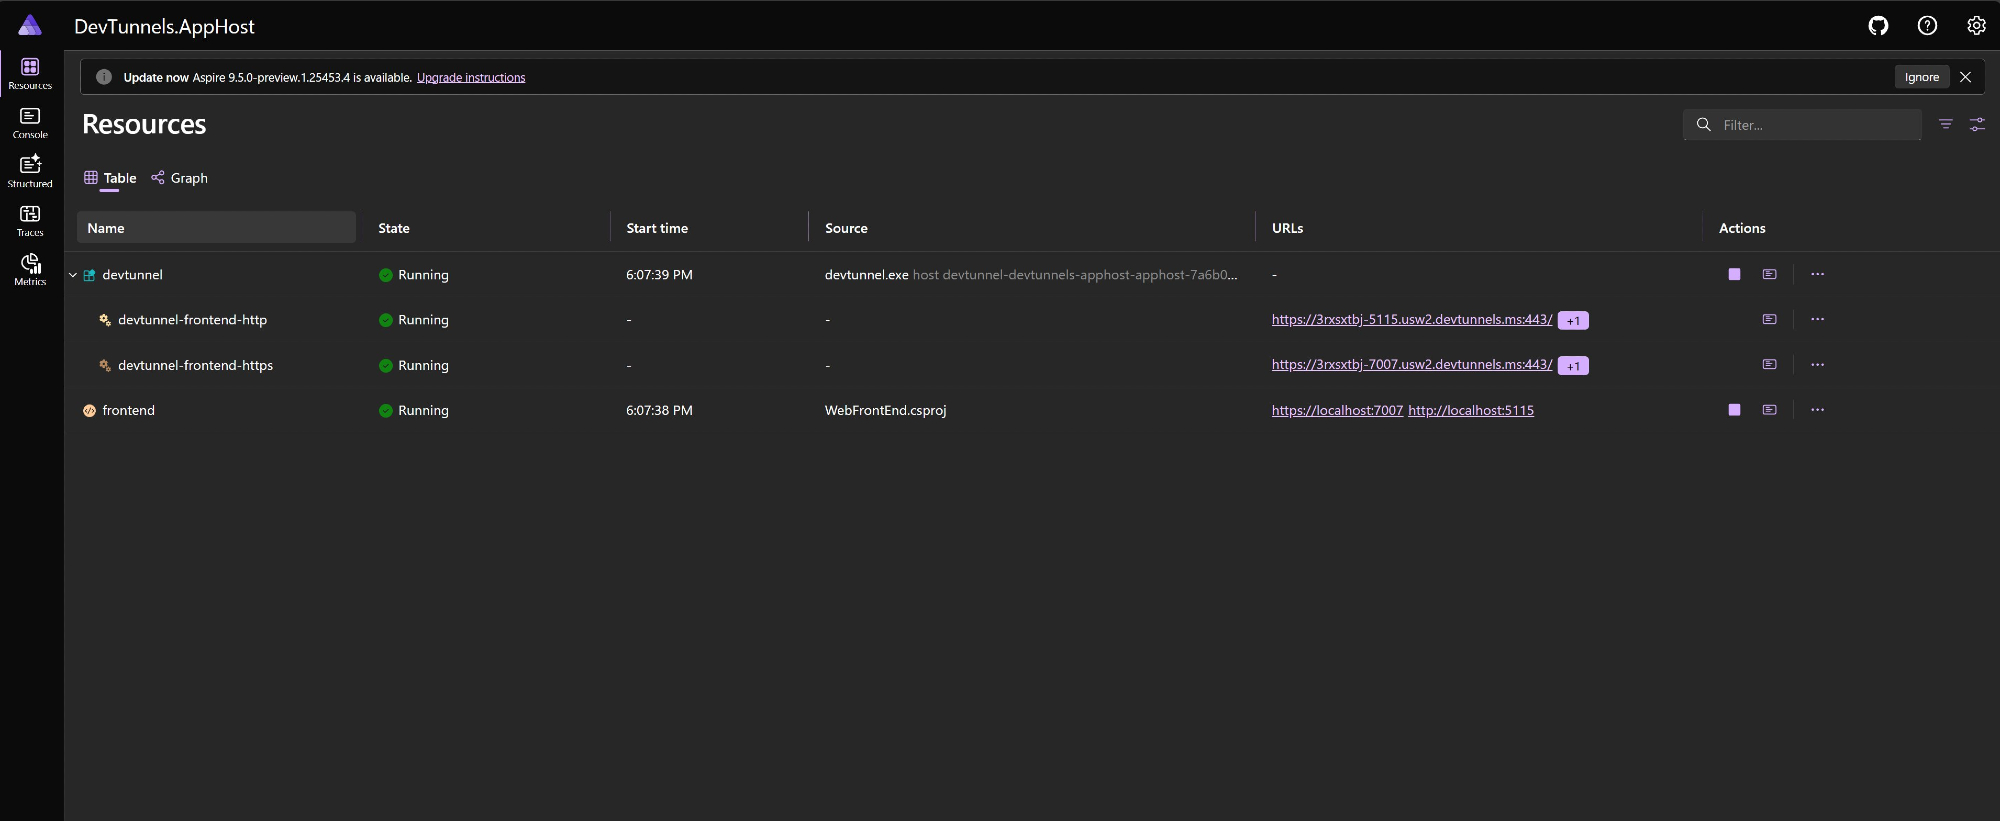Show extra URLs for devtunnel-frontend-http (+1)
This screenshot has width=2000, height=821.
[1573, 321]
